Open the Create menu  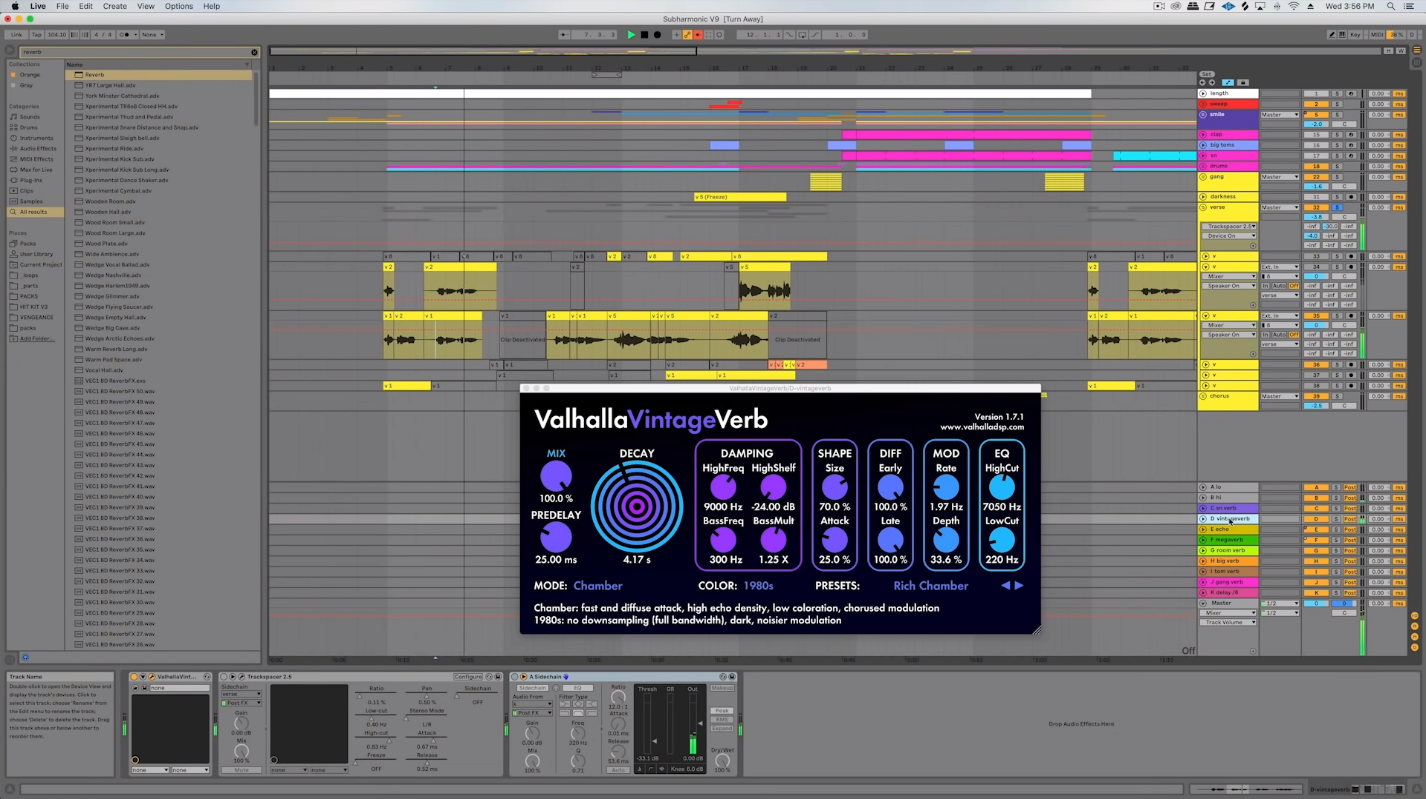pyautogui.click(x=115, y=6)
